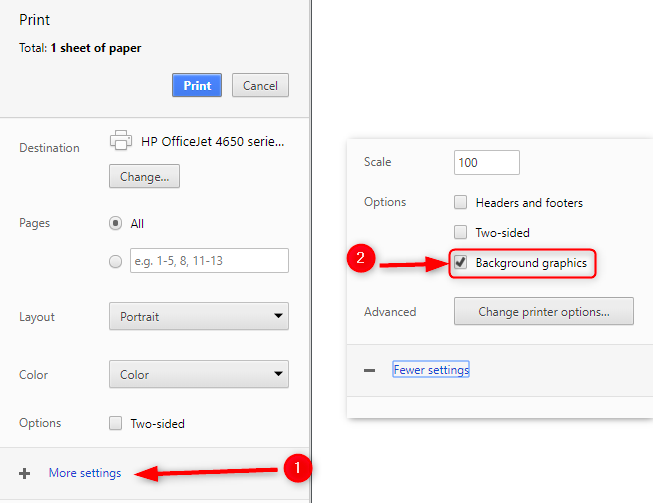The height and width of the screenshot is (503, 653).
Task: Click the HP OfficeJet 4650 destination name
Action: [212, 142]
